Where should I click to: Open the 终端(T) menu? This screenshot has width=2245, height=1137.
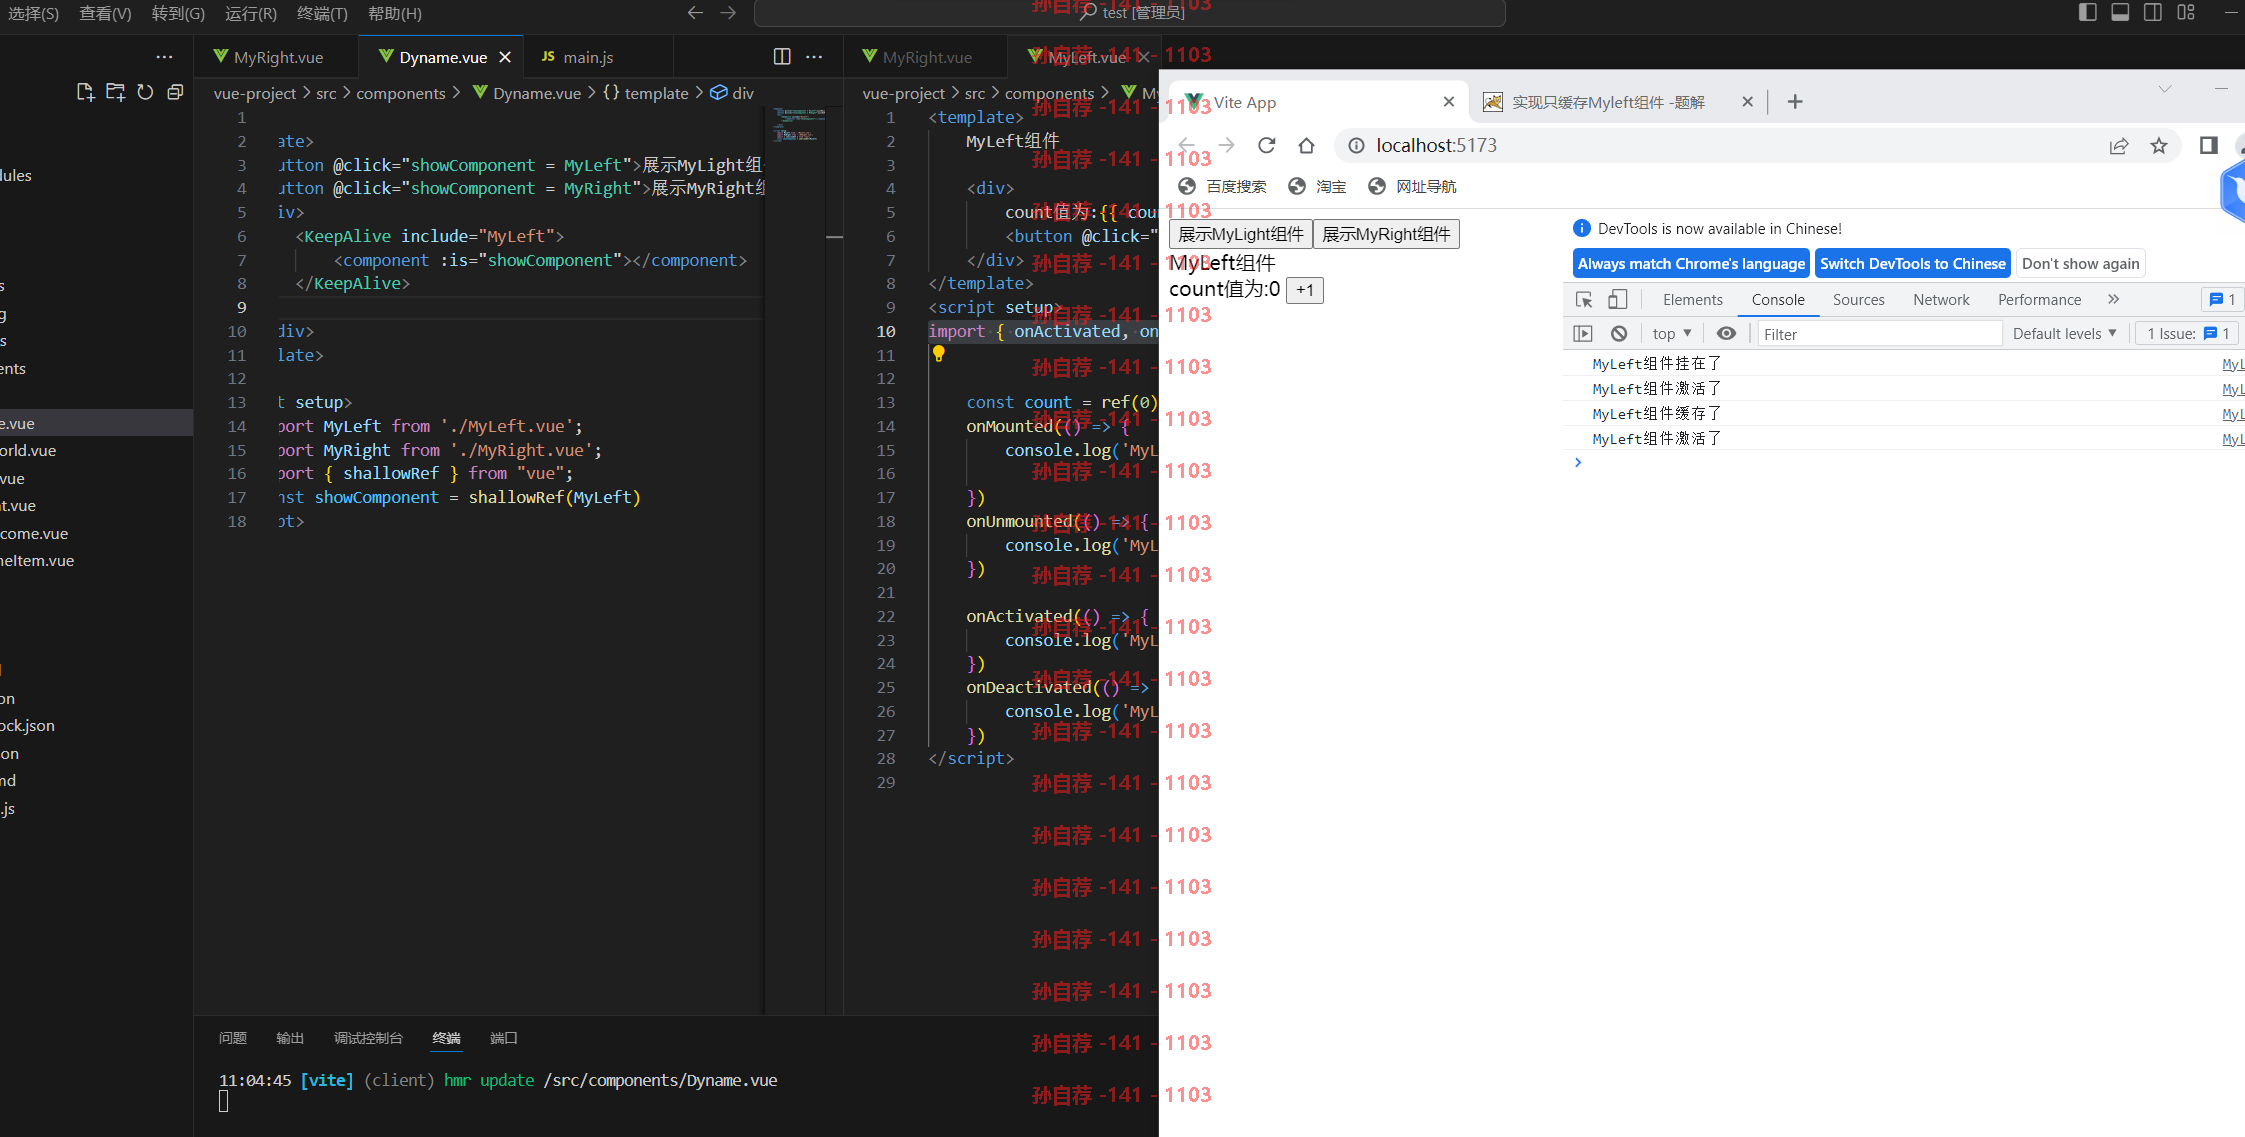(322, 13)
